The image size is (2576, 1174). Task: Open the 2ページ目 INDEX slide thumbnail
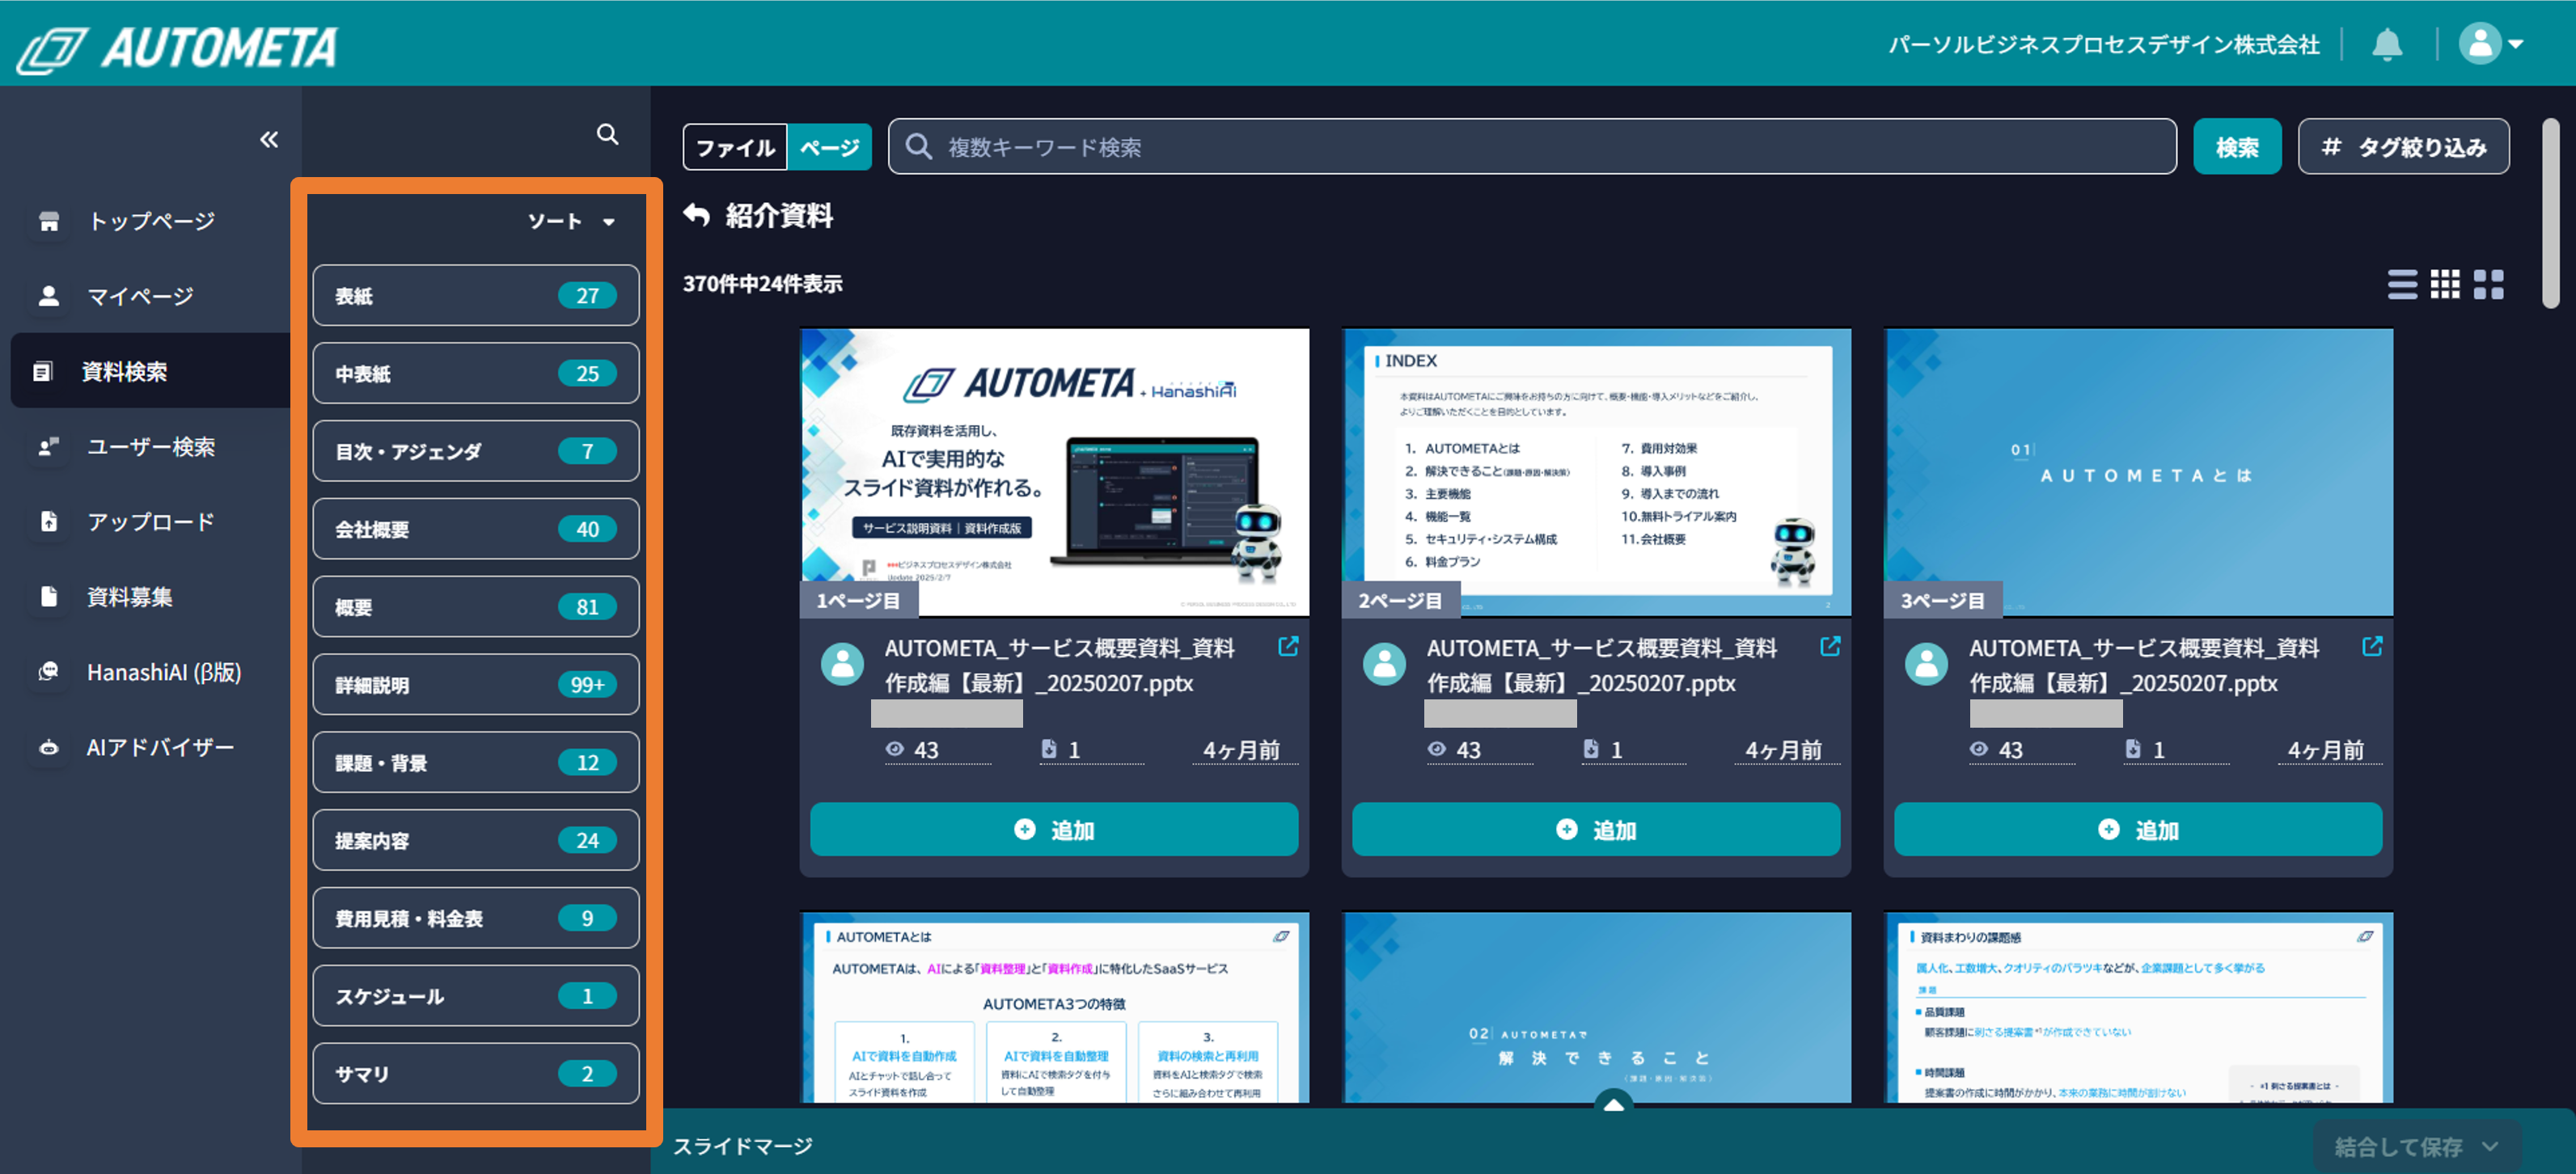coord(1597,472)
